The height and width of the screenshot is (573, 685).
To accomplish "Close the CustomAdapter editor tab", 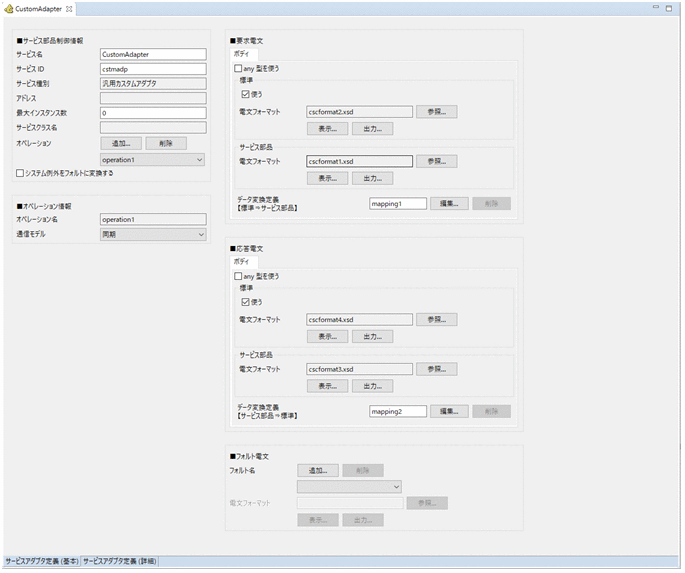I will tap(69, 9).
